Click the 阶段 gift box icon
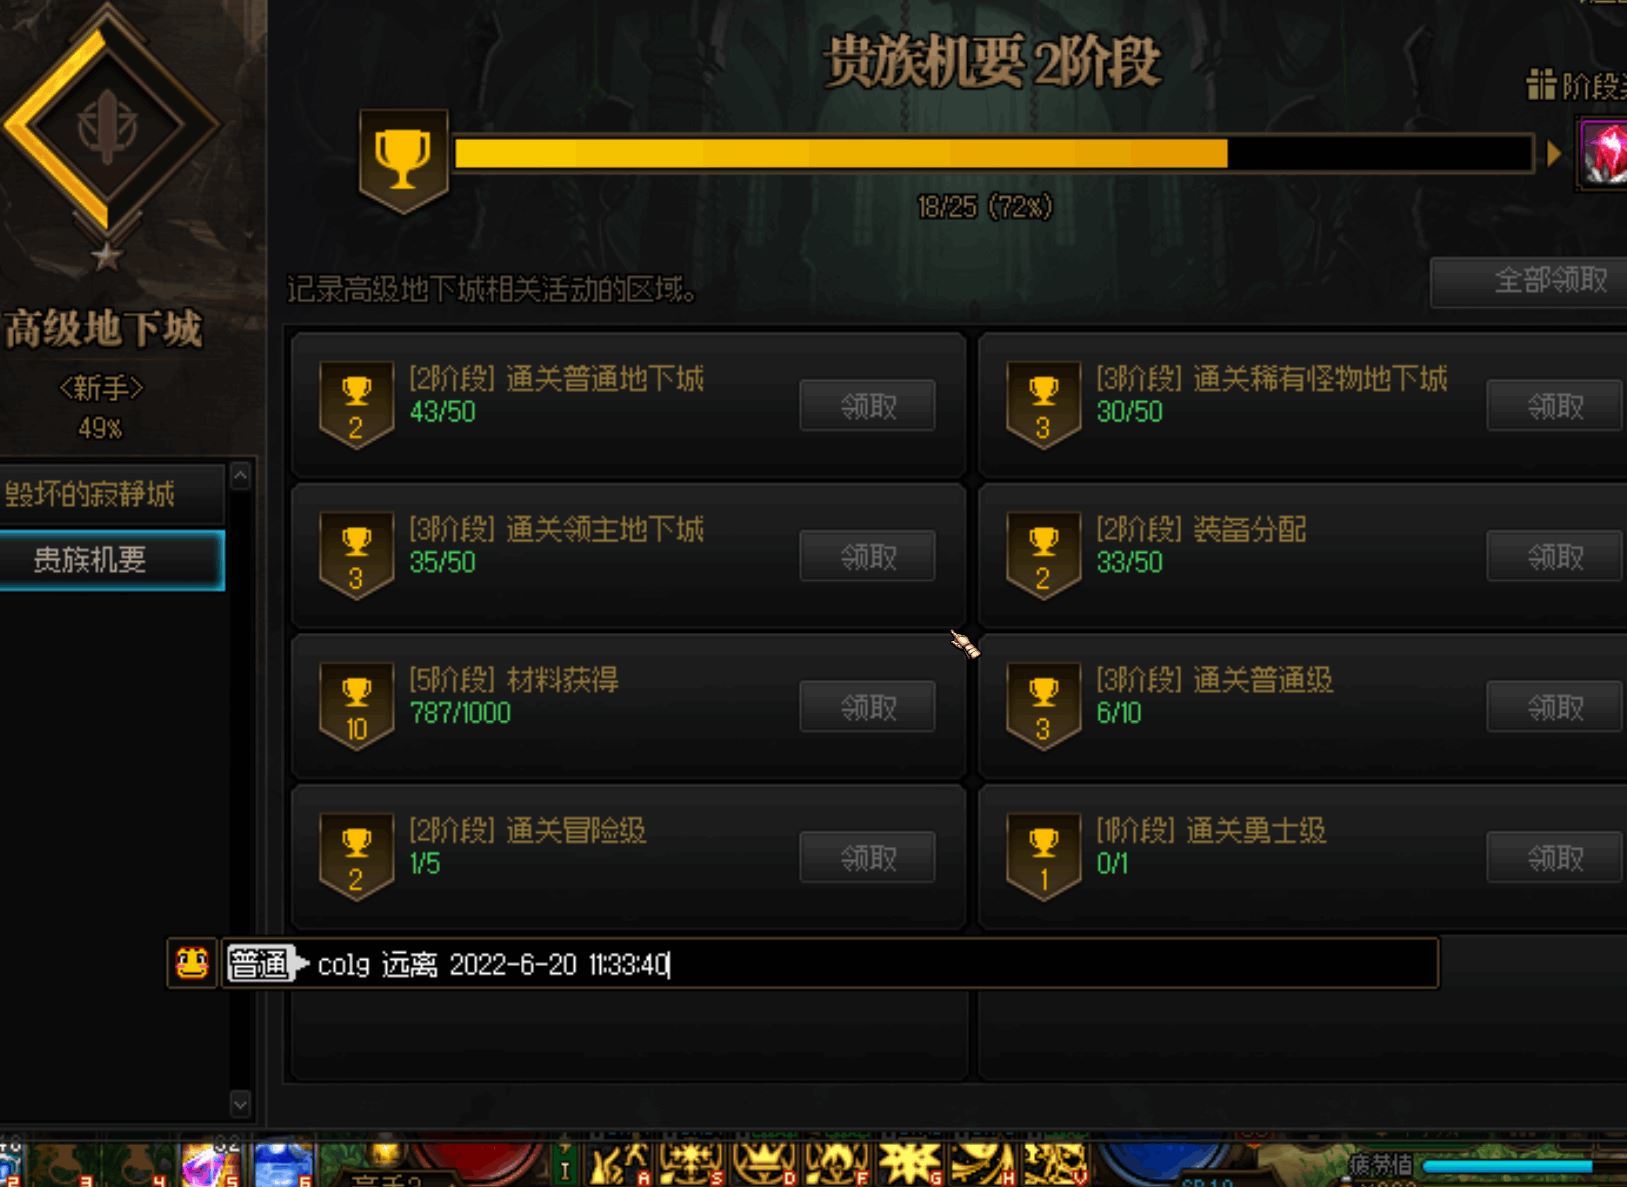The image size is (1627, 1187). click(1541, 85)
